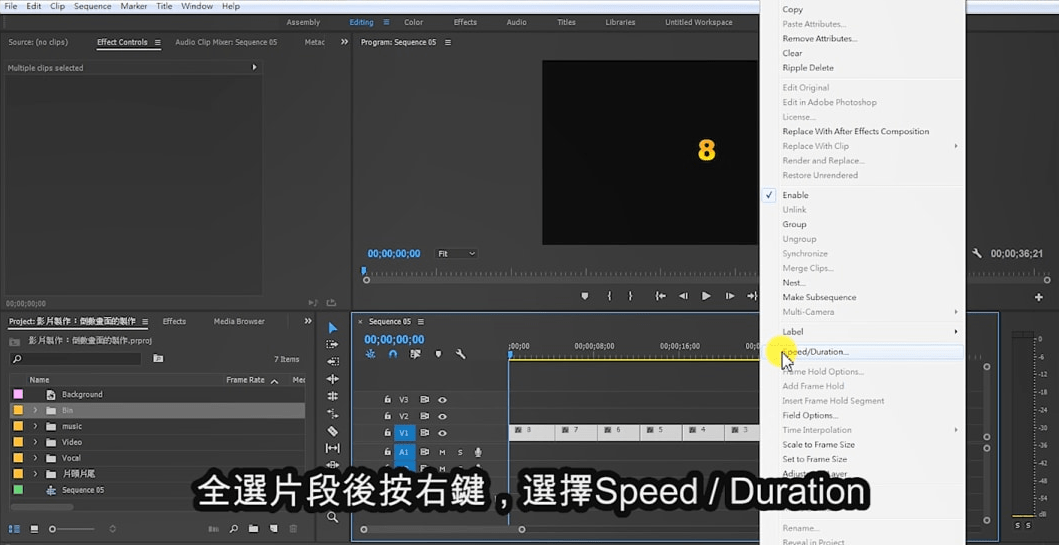1059x545 pixels.
Task: Click New Item icon in Project panel
Action: pos(274,529)
